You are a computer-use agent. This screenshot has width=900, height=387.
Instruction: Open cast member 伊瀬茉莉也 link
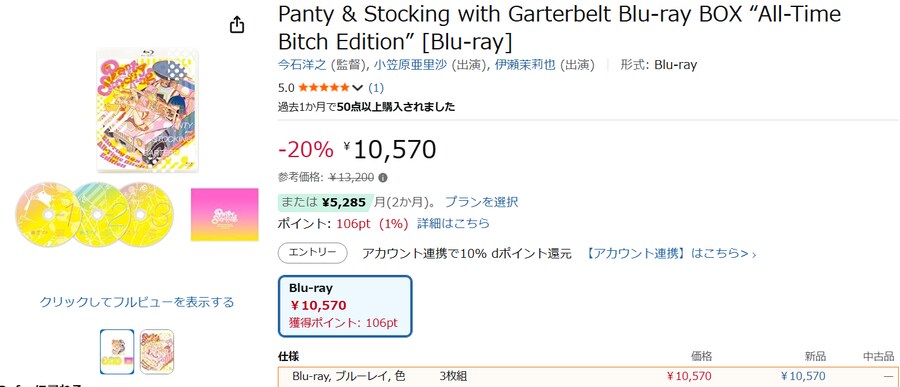click(x=525, y=65)
